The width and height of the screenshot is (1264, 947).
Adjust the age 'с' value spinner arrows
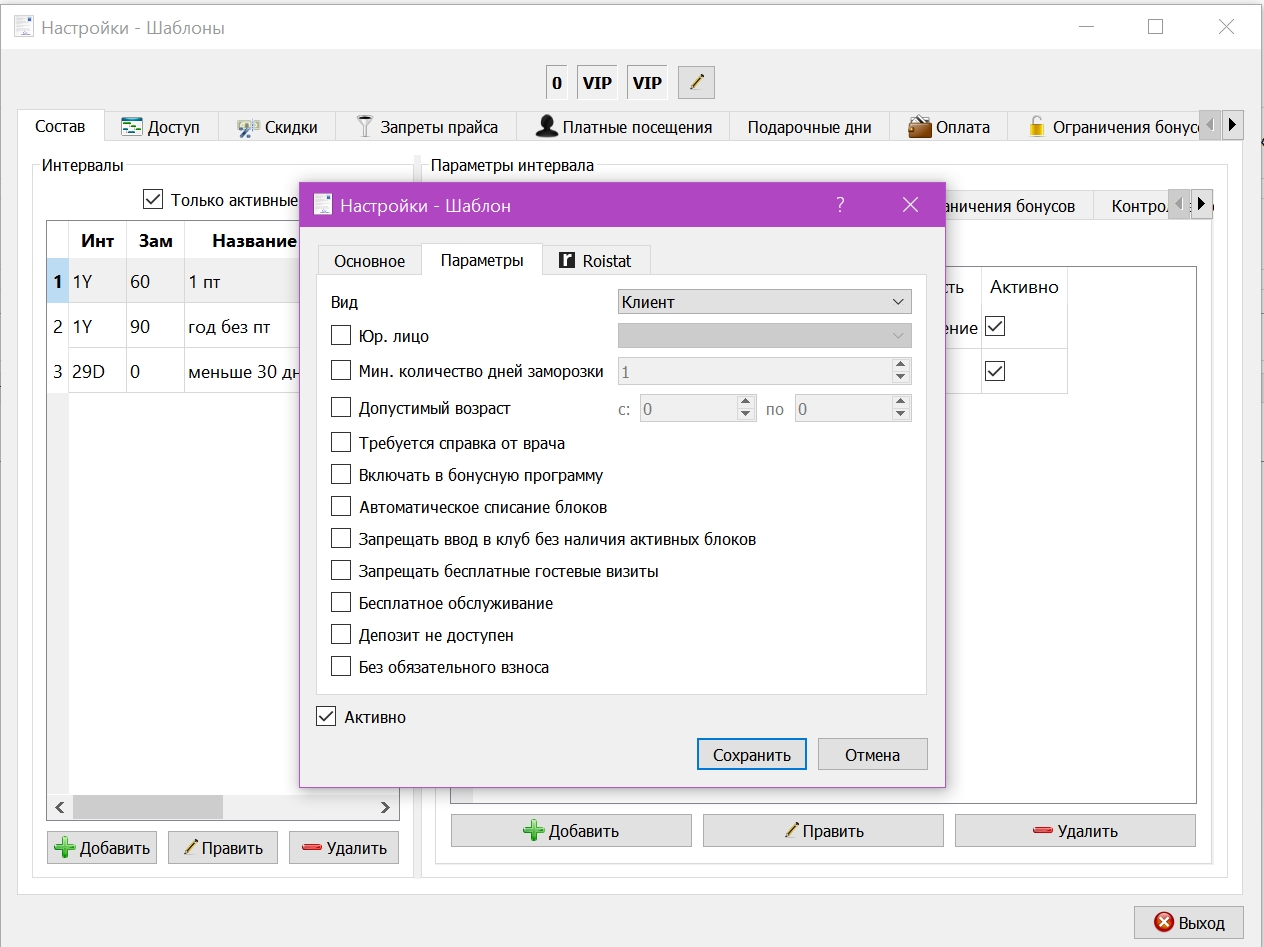tap(745, 408)
